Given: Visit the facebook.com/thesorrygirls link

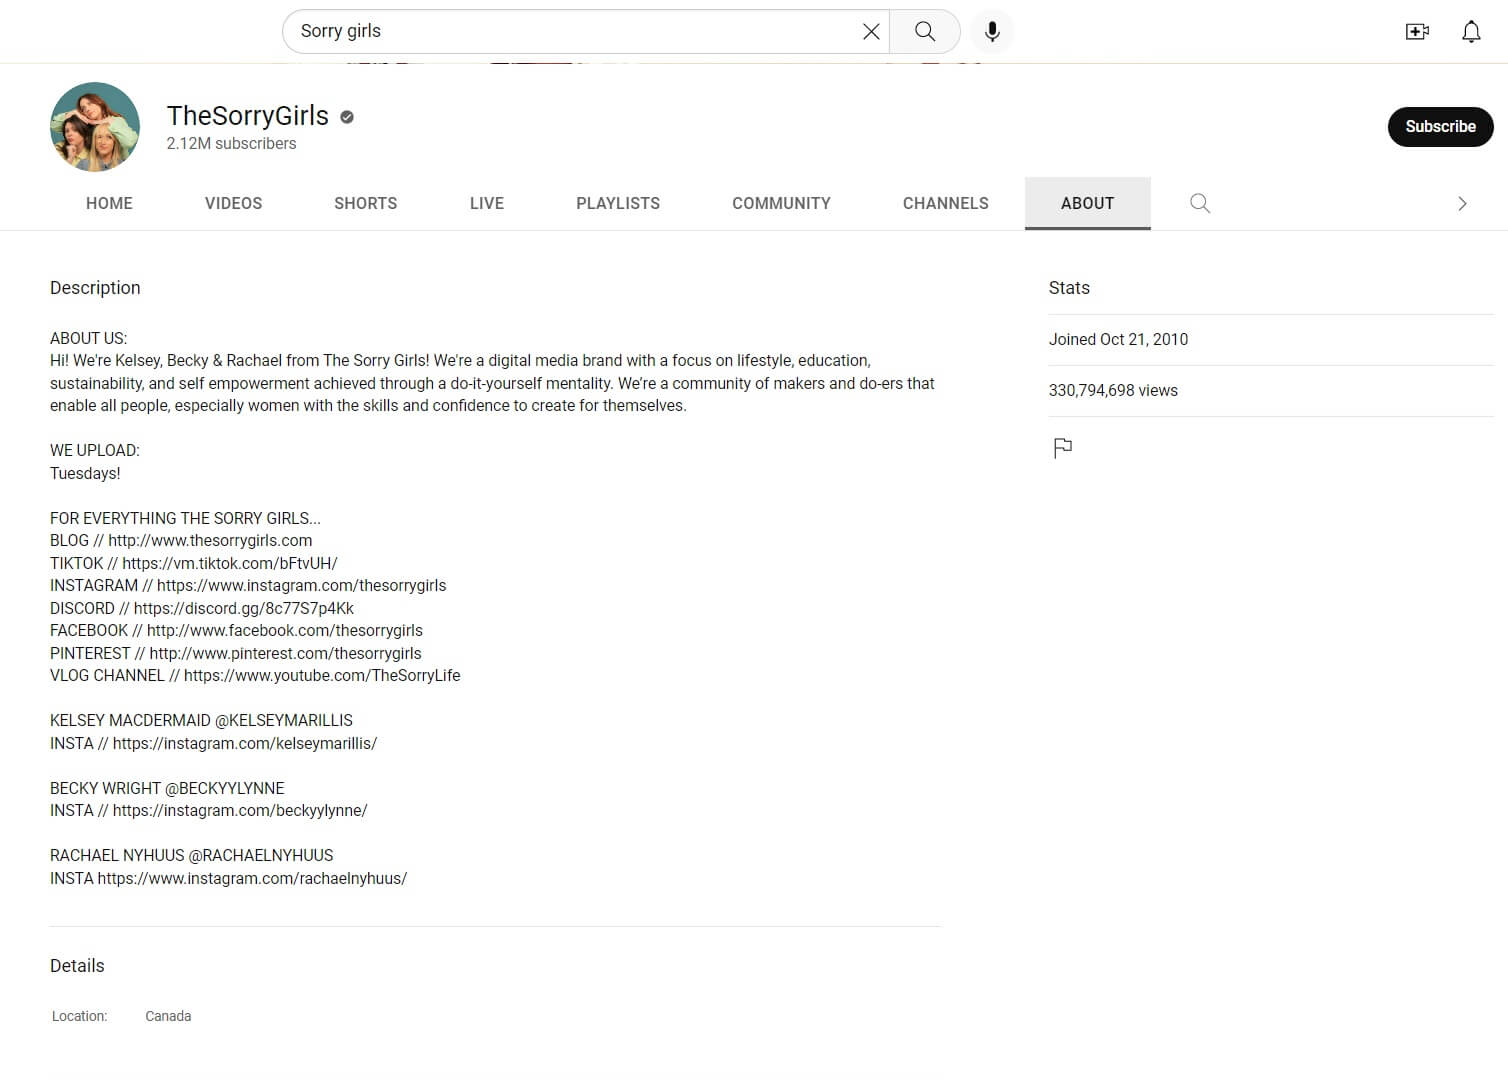Looking at the screenshot, I should tap(284, 631).
